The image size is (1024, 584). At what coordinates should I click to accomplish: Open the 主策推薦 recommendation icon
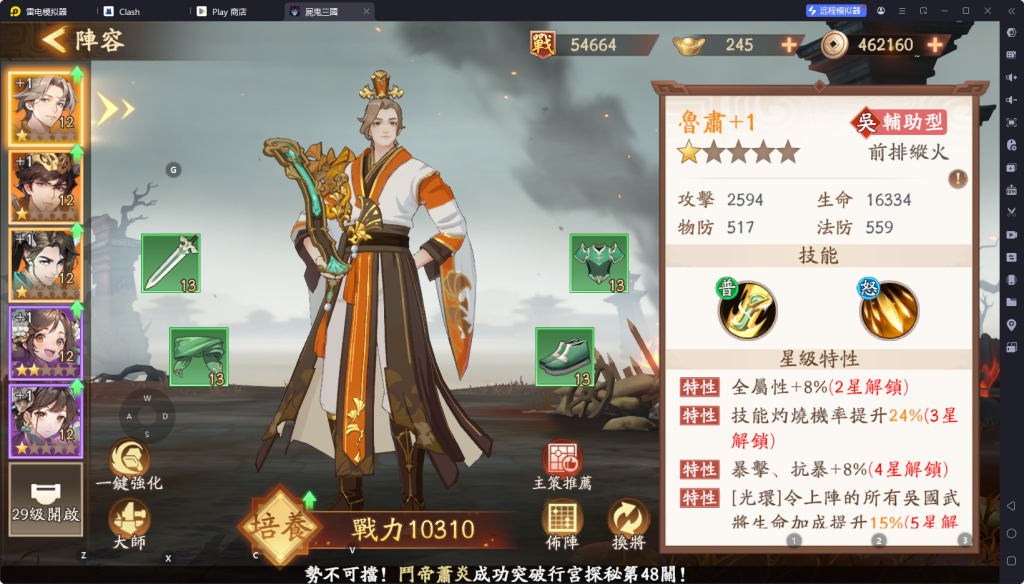562,465
